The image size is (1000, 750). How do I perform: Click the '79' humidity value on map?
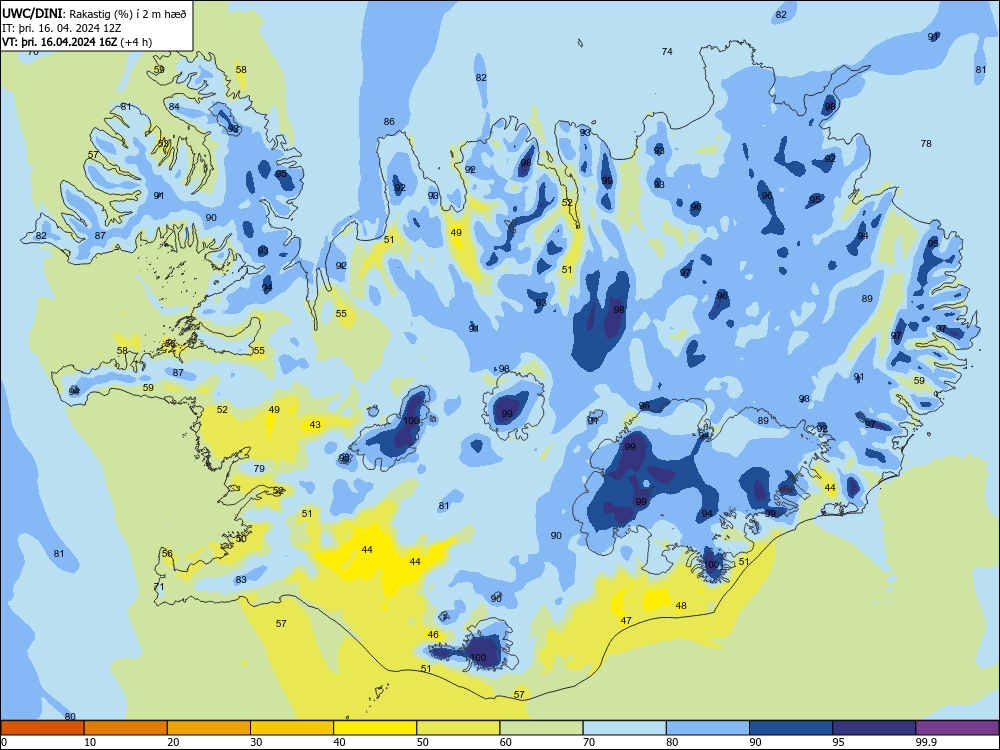tap(259, 468)
